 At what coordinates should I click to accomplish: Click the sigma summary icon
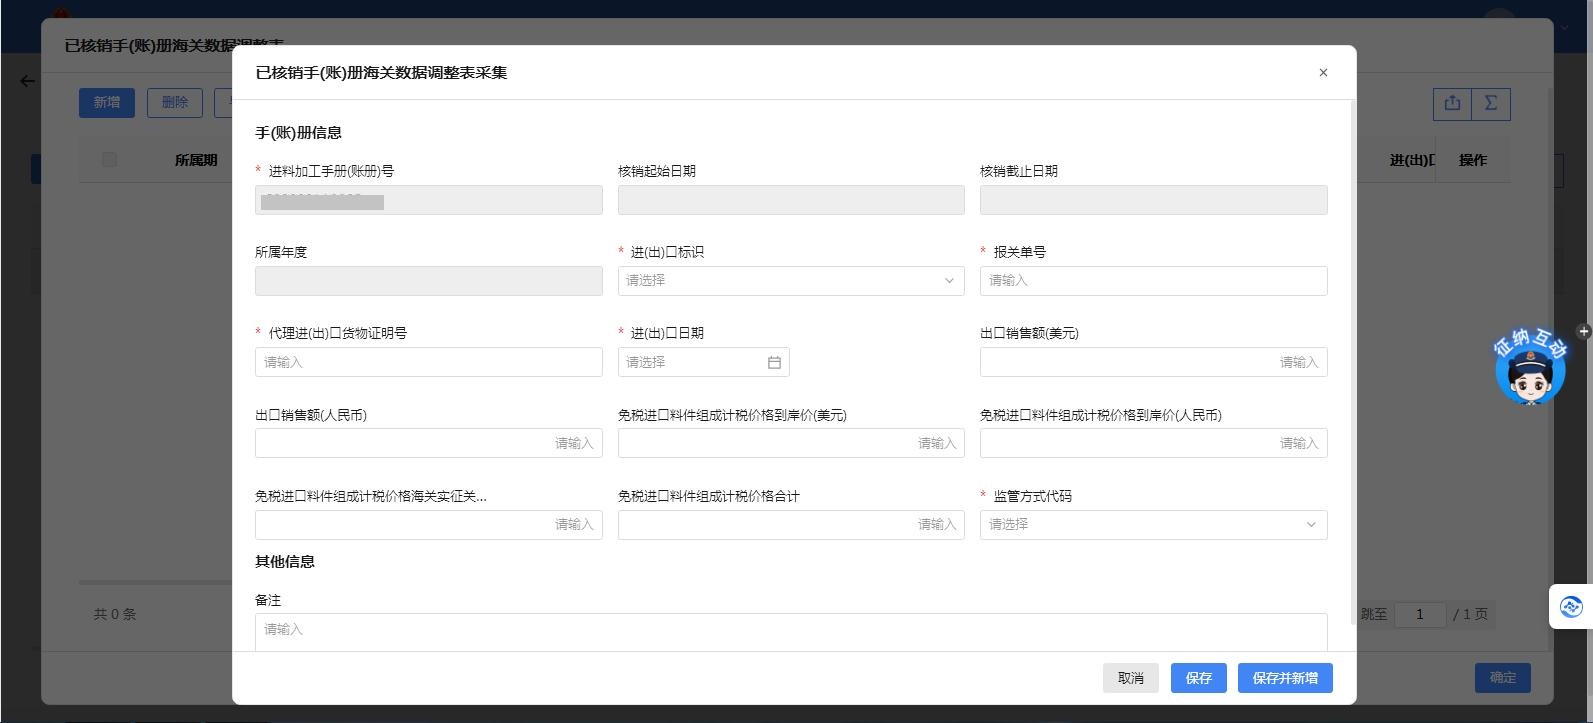coord(1490,103)
